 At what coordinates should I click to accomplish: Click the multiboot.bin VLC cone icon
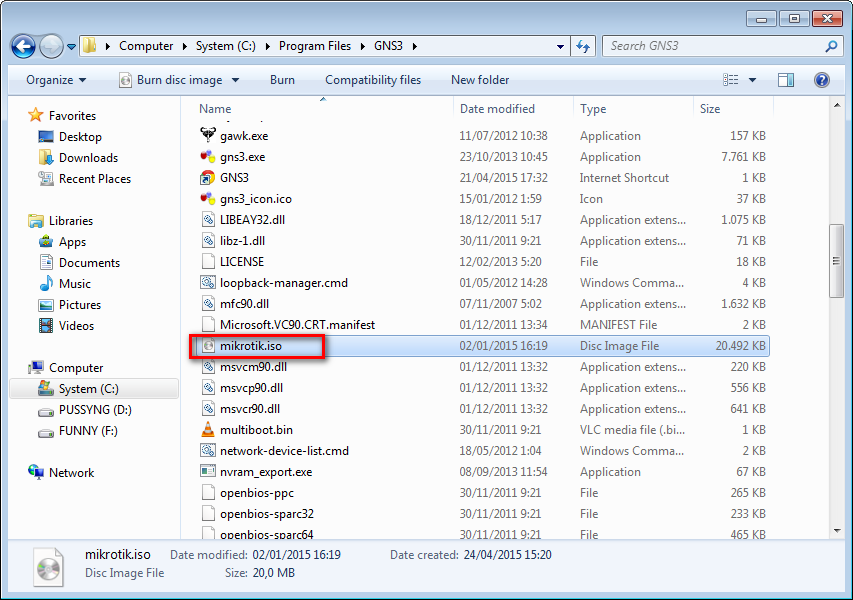tap(208, 430)
